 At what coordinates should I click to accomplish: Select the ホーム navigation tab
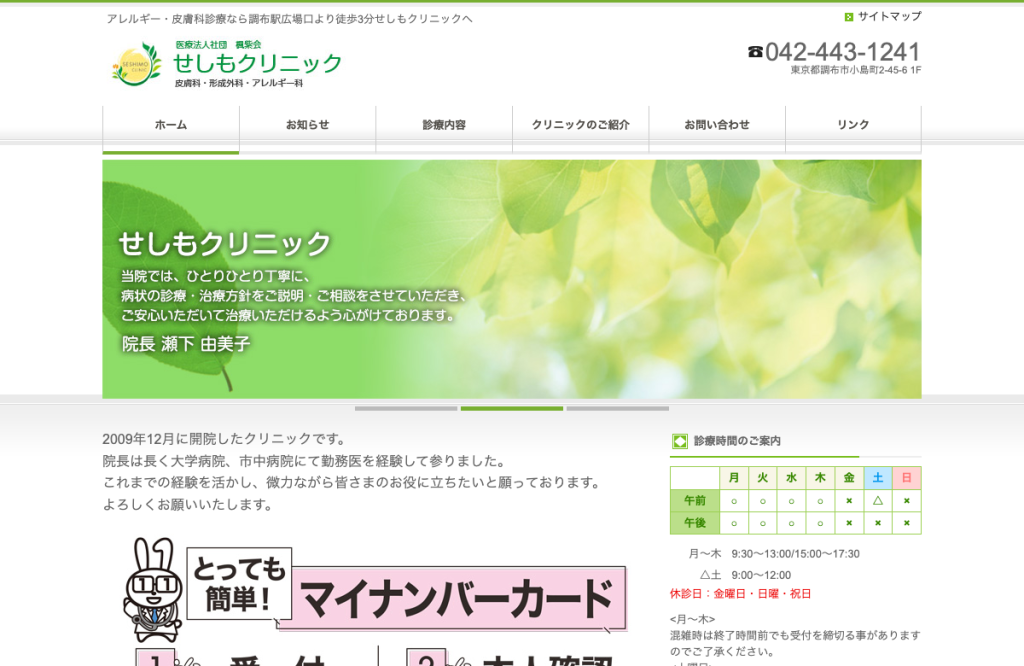point(171,129)
